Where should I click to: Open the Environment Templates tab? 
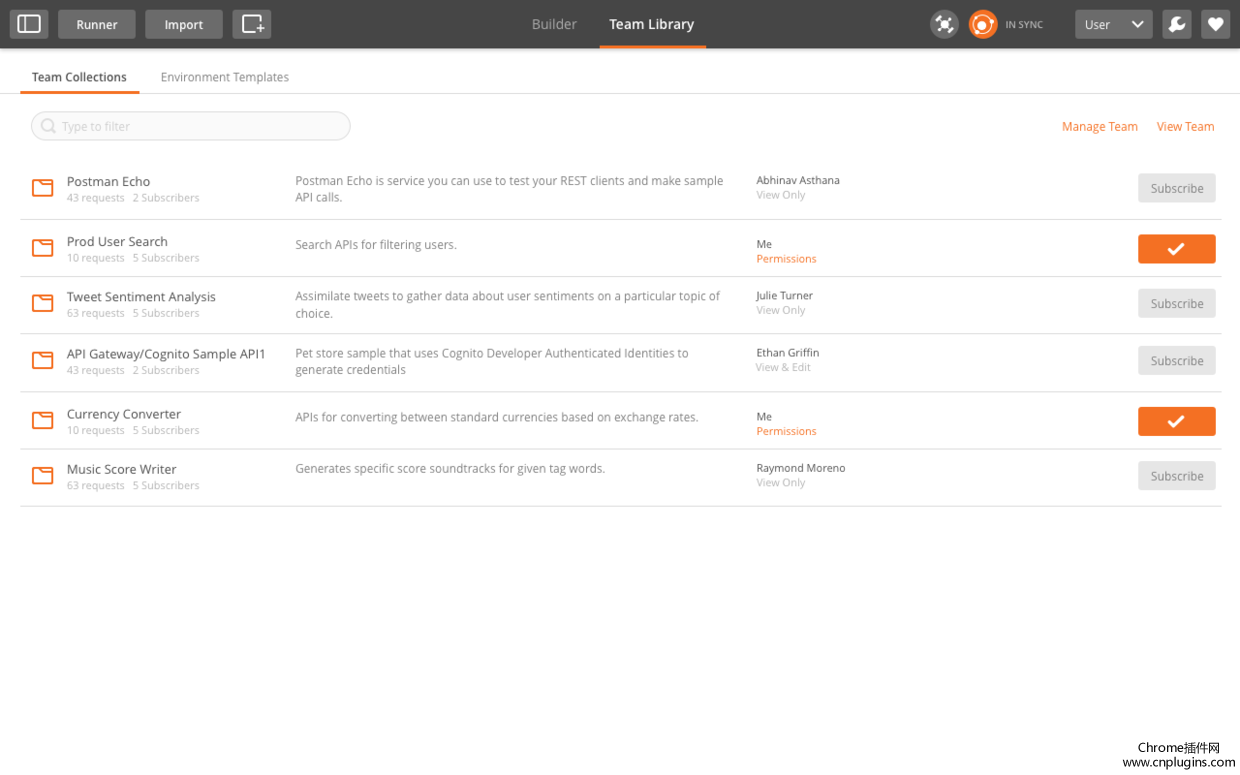[225, 77]
